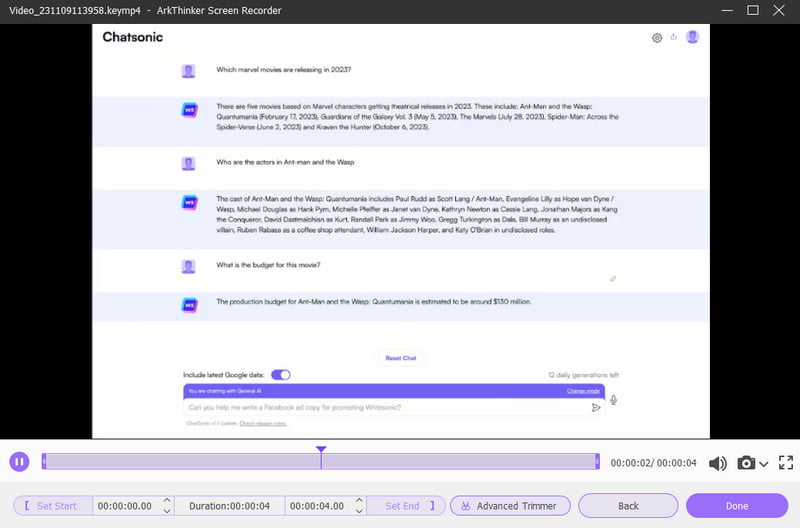The image size is (800, 528).
Task: Minimize the ArkThinker Screen Recorder window
Action: point(727,10)
